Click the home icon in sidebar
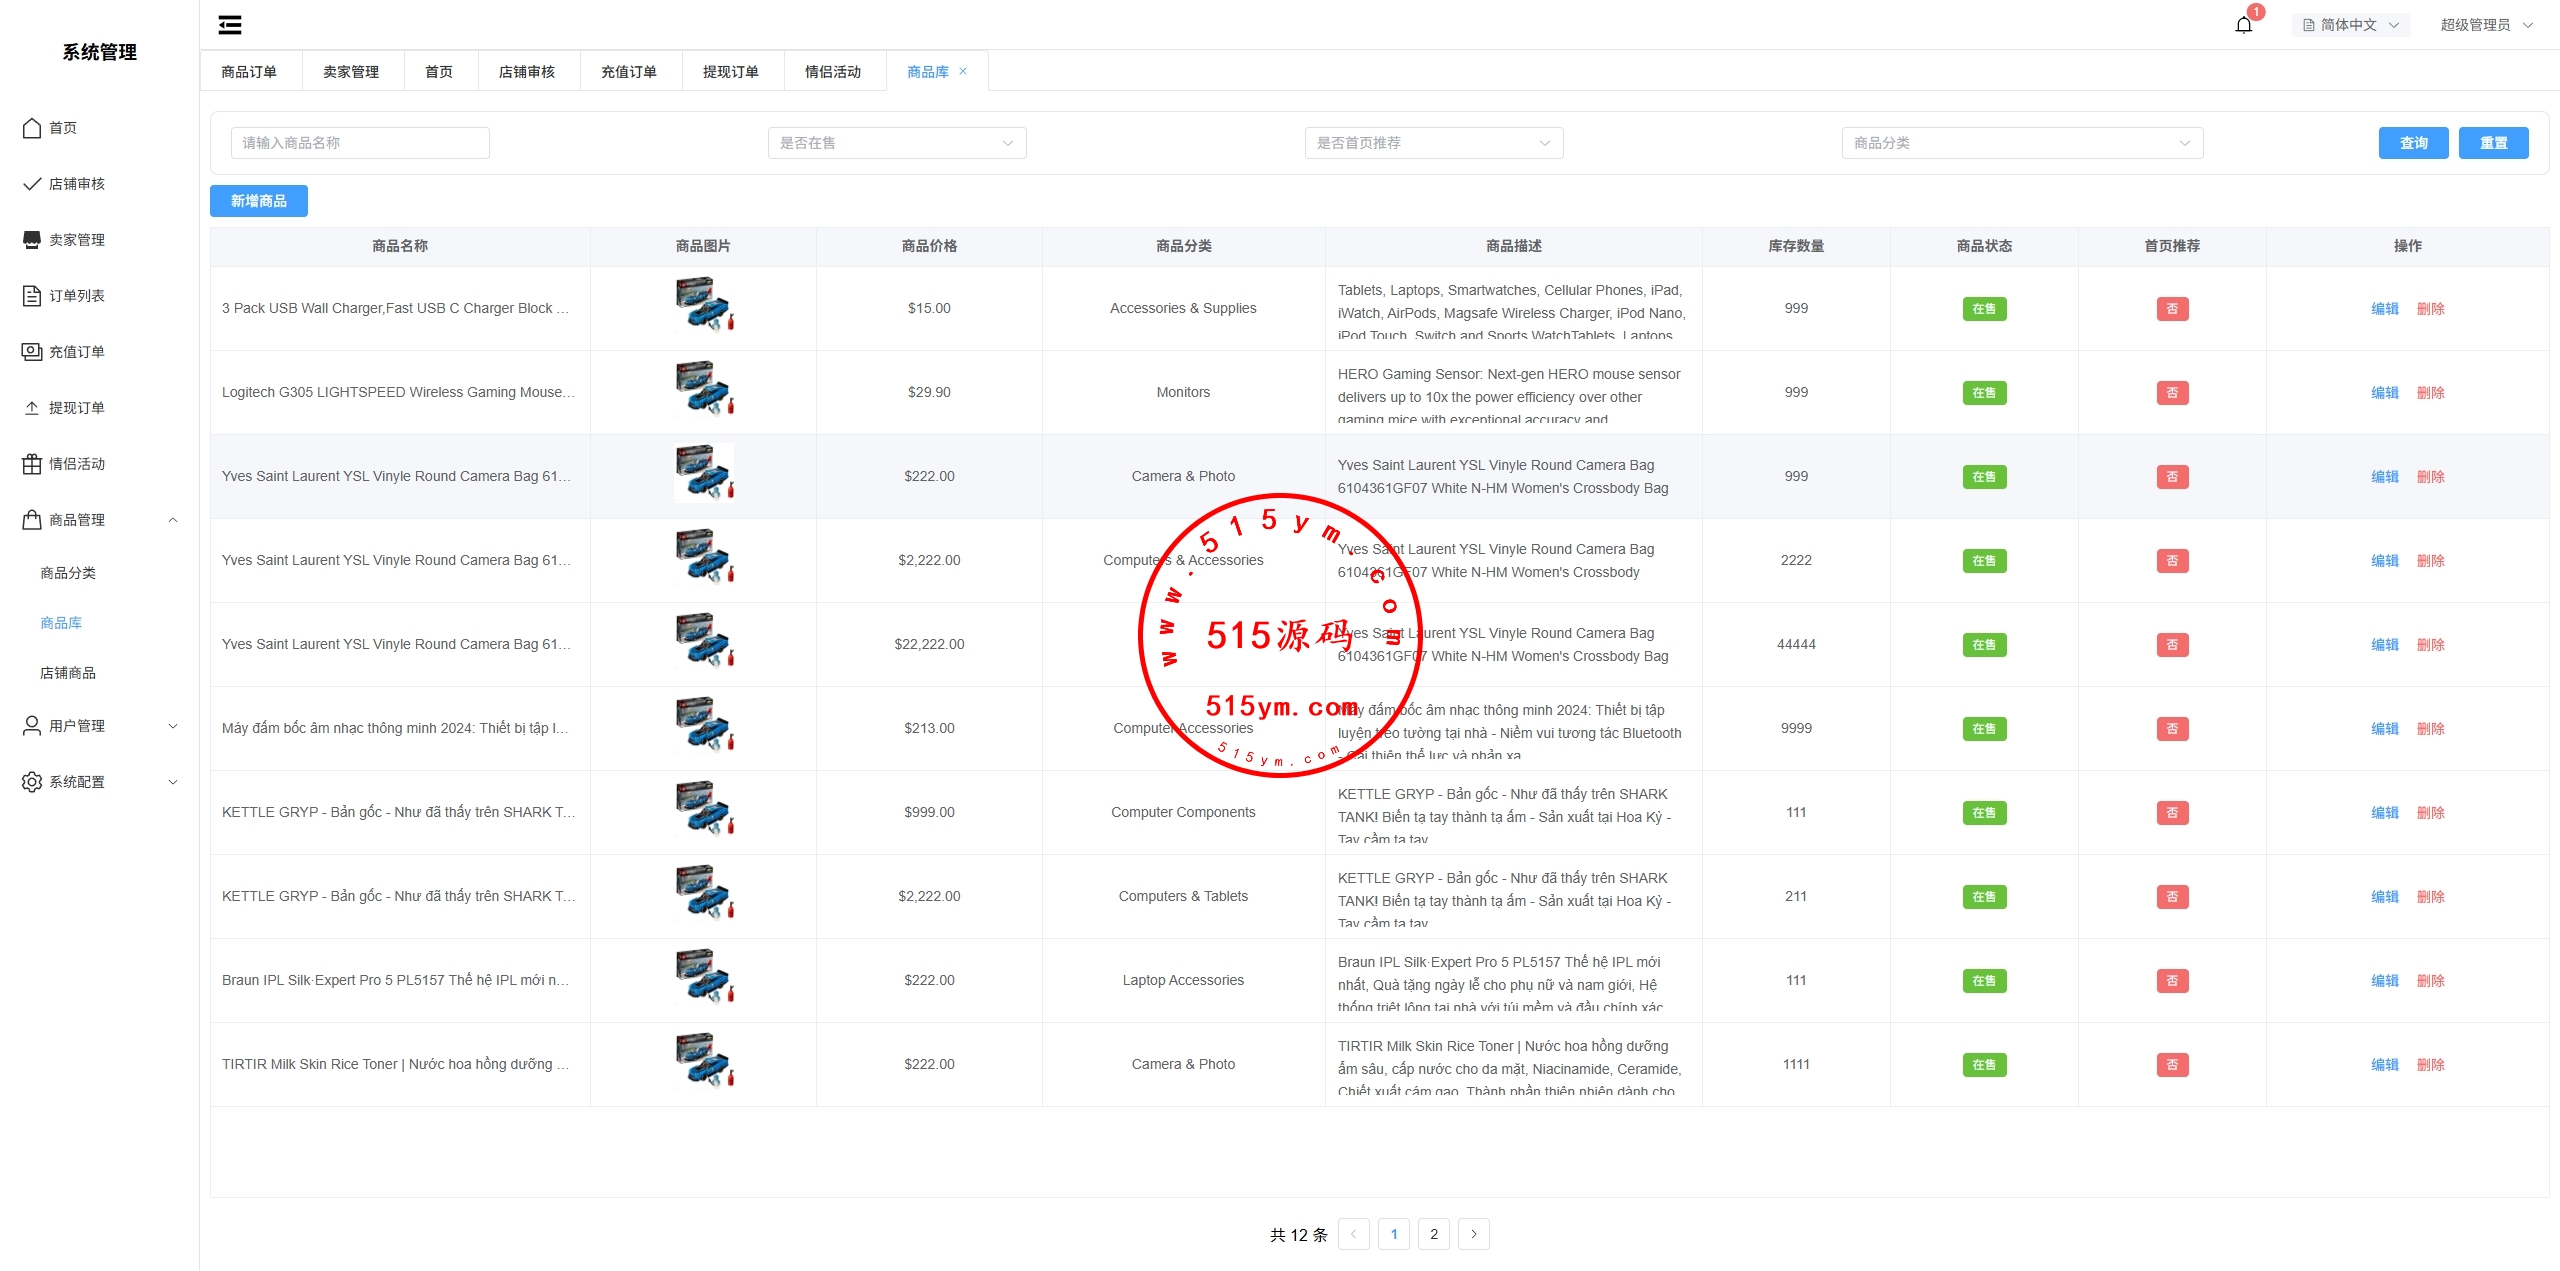Screen dimensions: 2560x1271 (x=32, y=128)
